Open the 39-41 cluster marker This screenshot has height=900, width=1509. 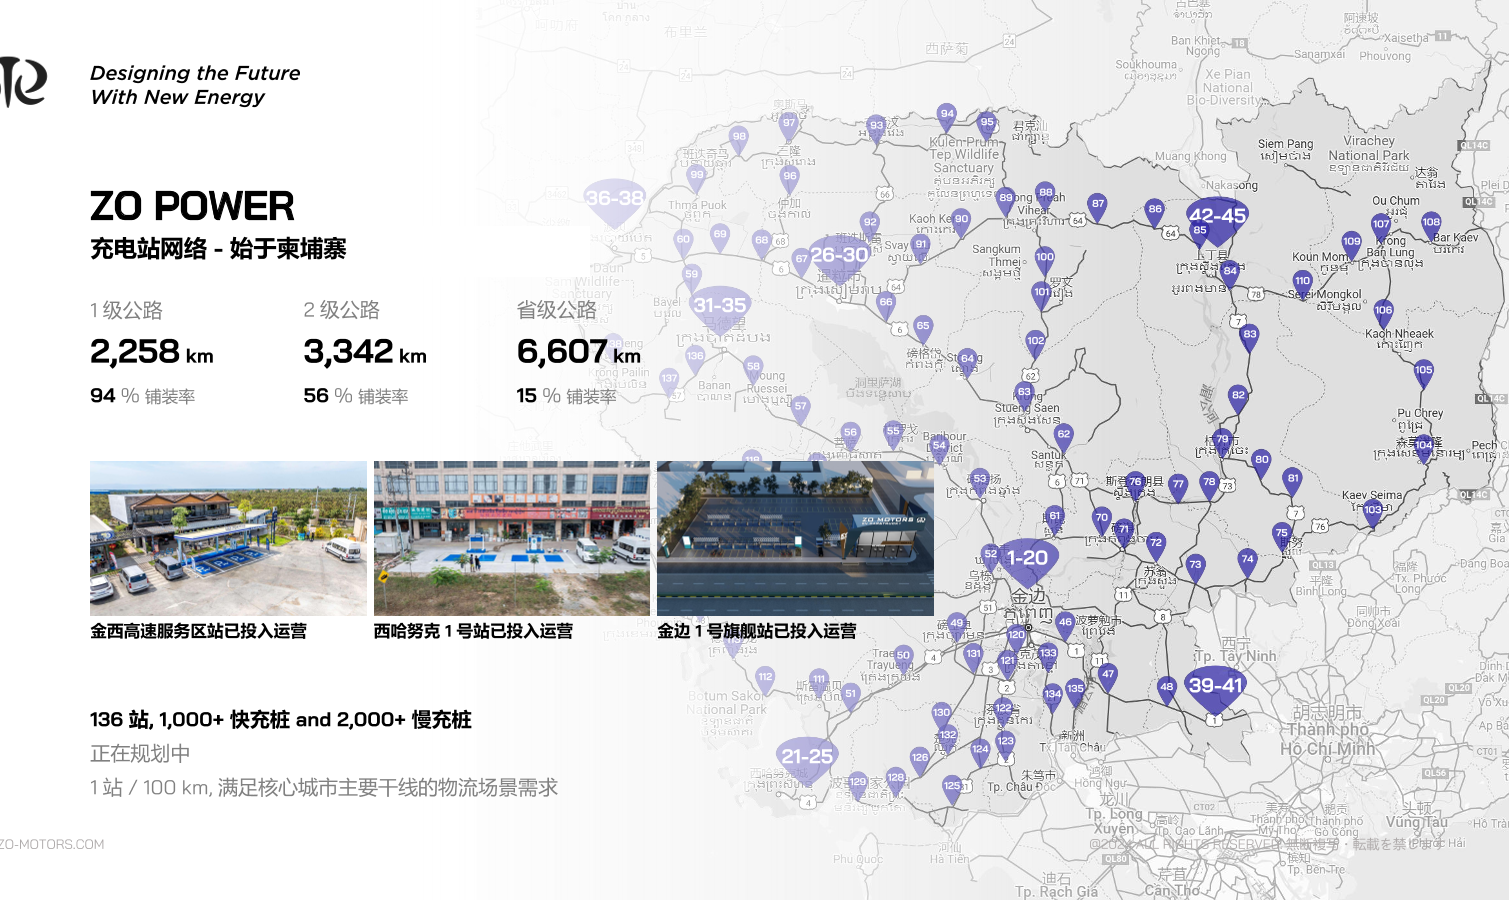point(1215,691)
